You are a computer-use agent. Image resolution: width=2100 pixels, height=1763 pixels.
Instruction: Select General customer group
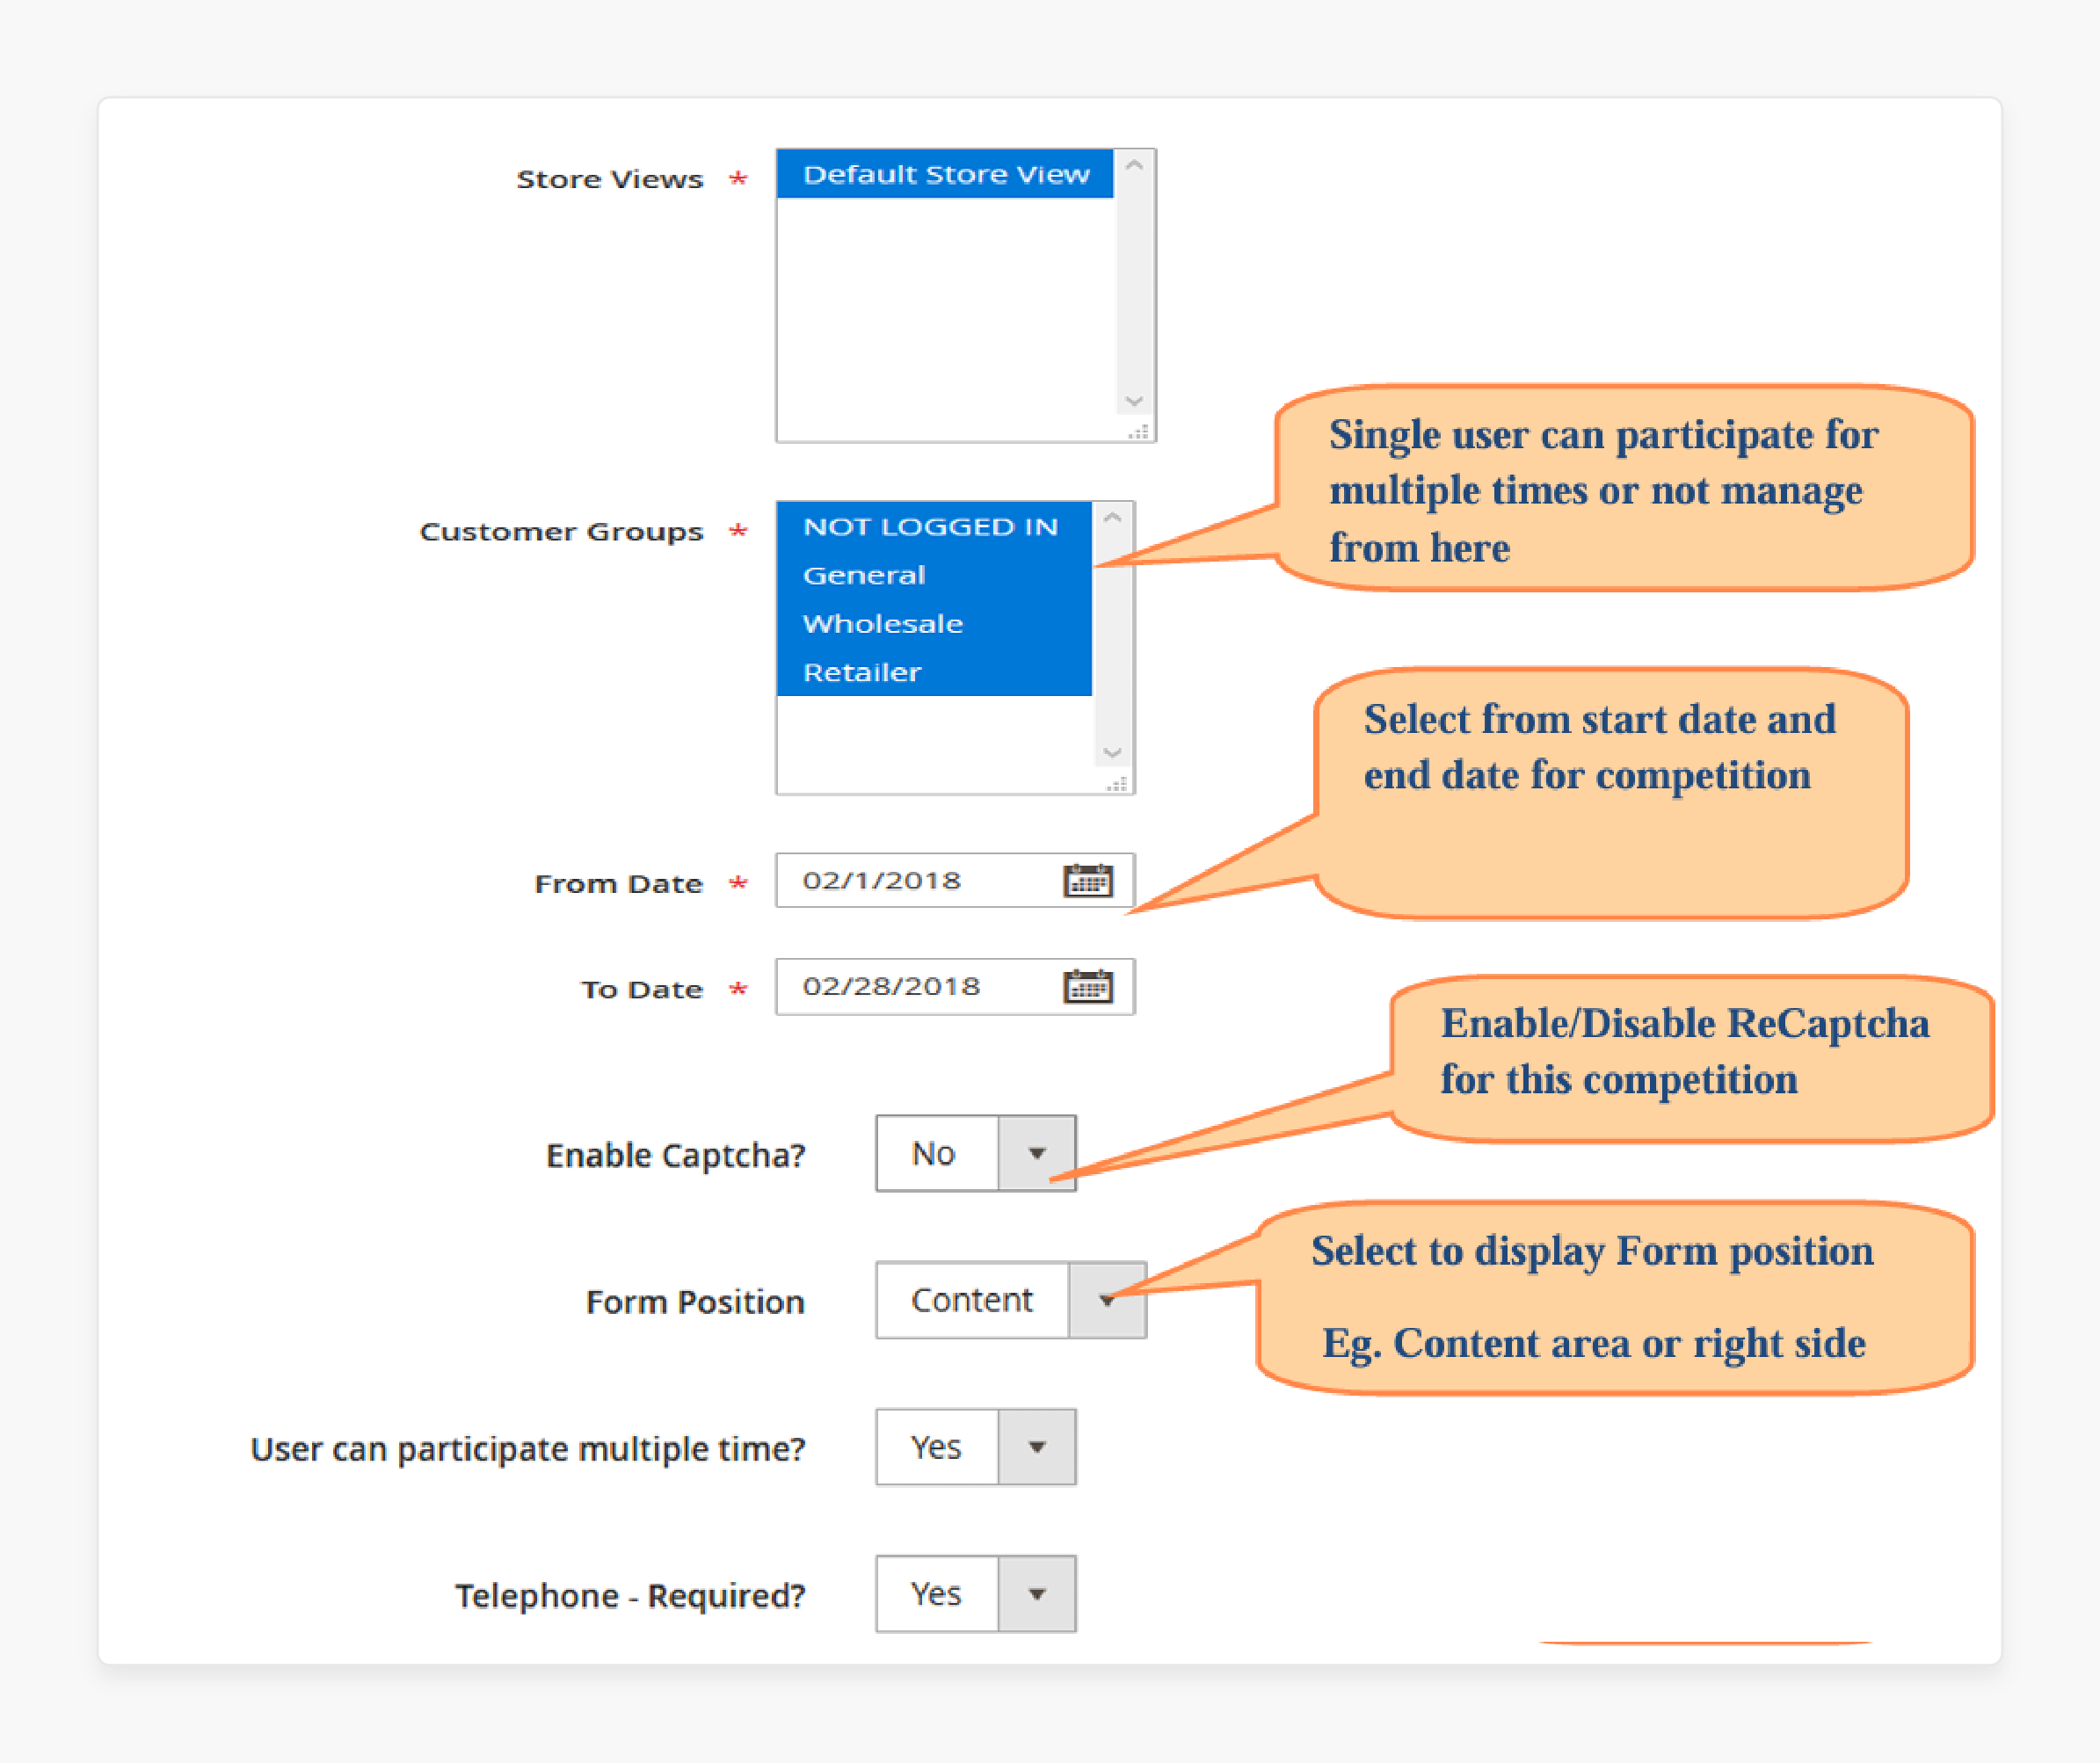pos(934,575)
